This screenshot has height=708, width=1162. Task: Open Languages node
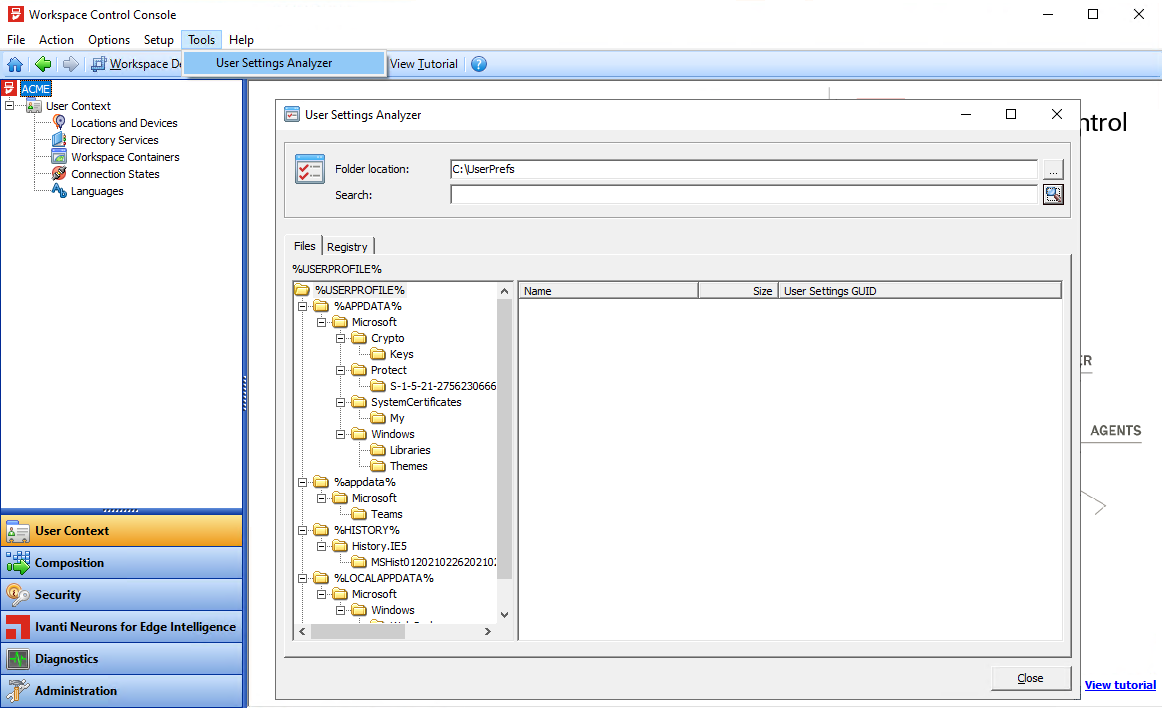click(97, 191)
